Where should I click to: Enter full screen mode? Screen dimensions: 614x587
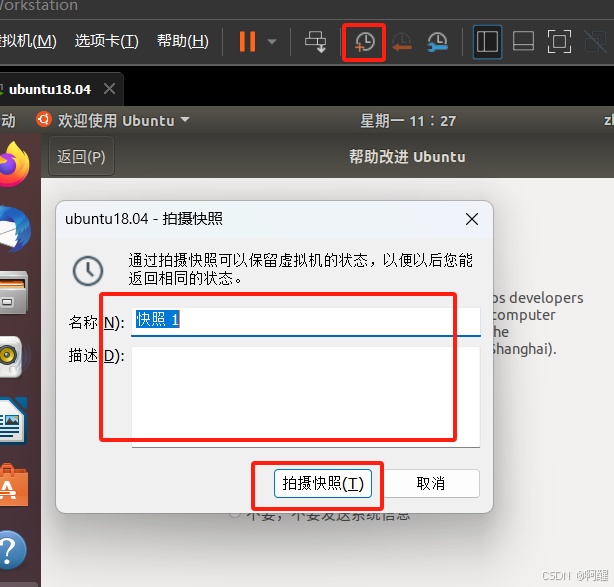(x=559, y=42)
